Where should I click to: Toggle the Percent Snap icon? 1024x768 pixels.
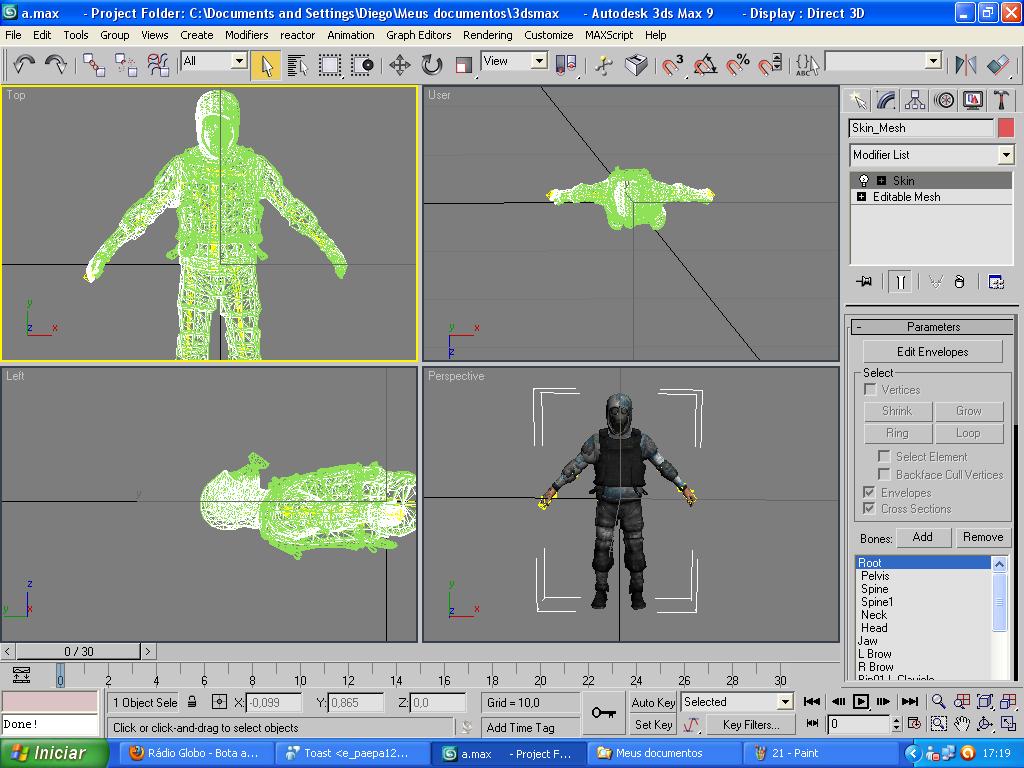pos(738,65)
